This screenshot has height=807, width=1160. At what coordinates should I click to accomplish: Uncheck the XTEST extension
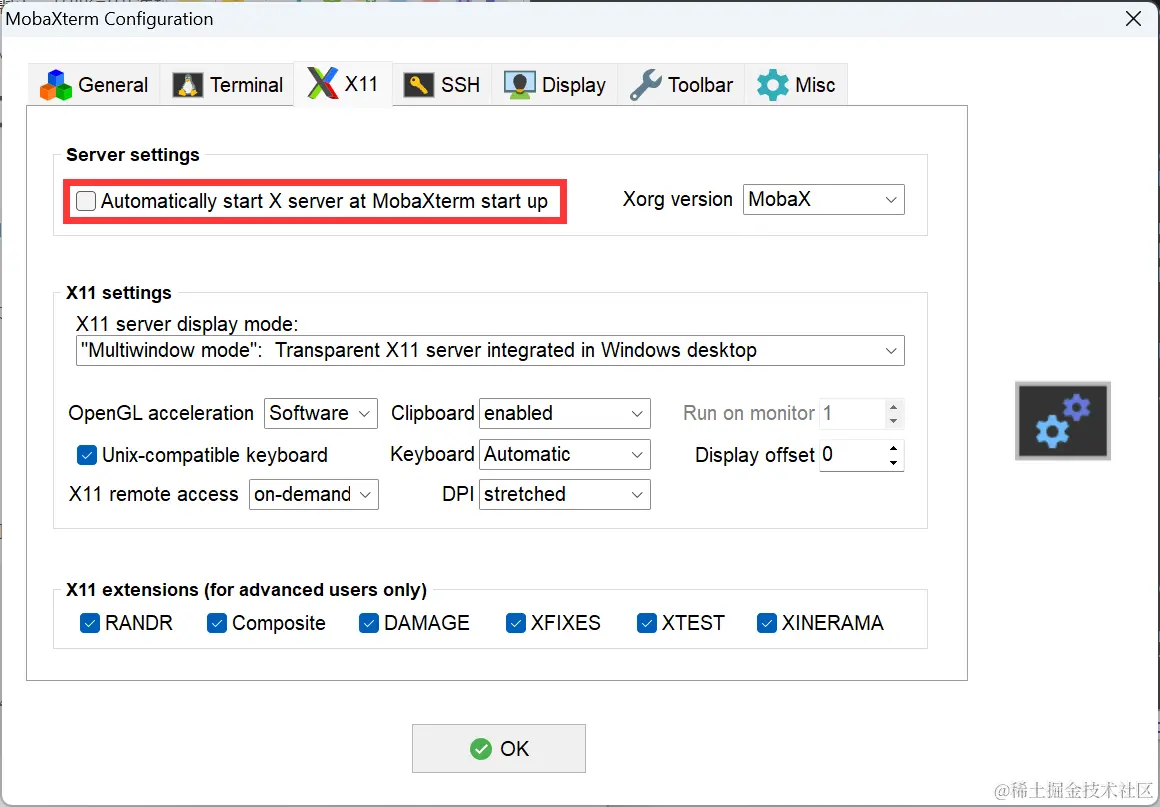coord(647,624)
